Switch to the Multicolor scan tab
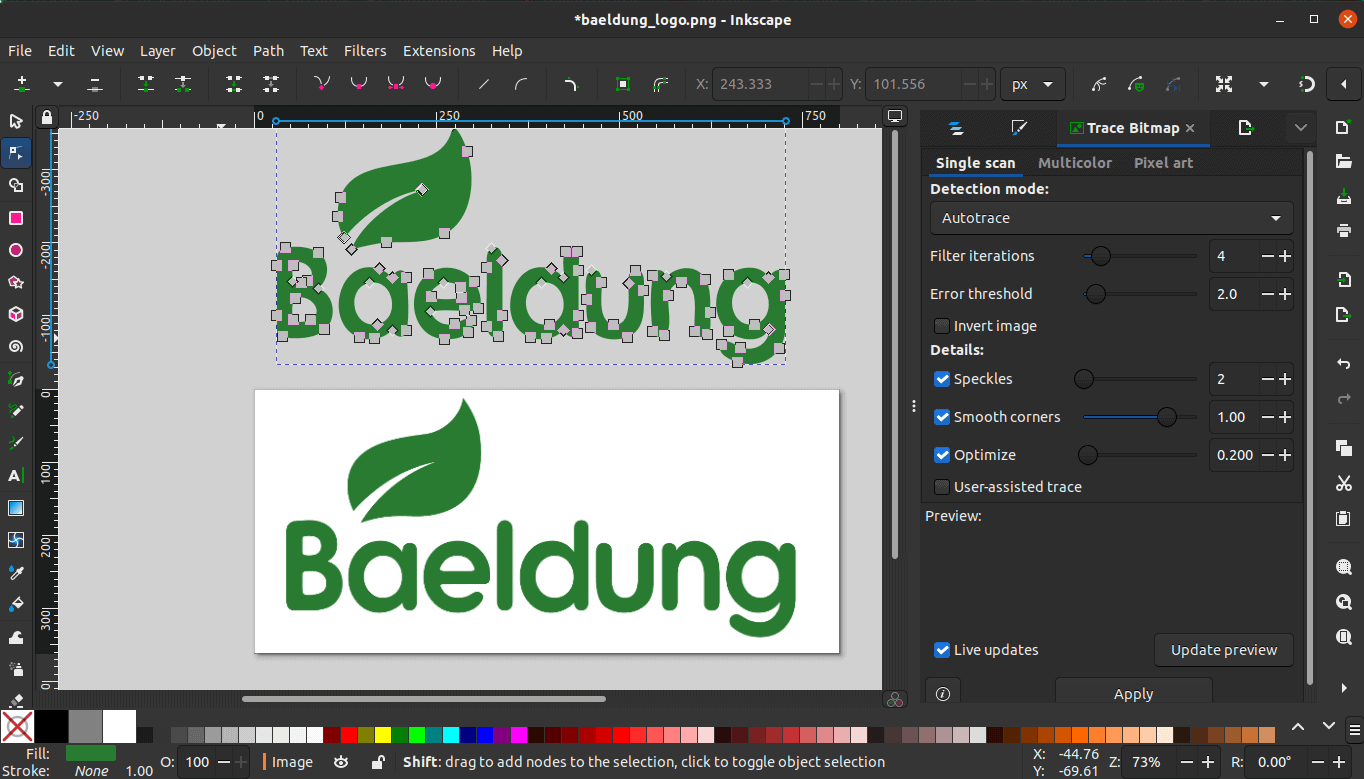The height and width of the screenshot is (779, 1364). point(1075,162)
